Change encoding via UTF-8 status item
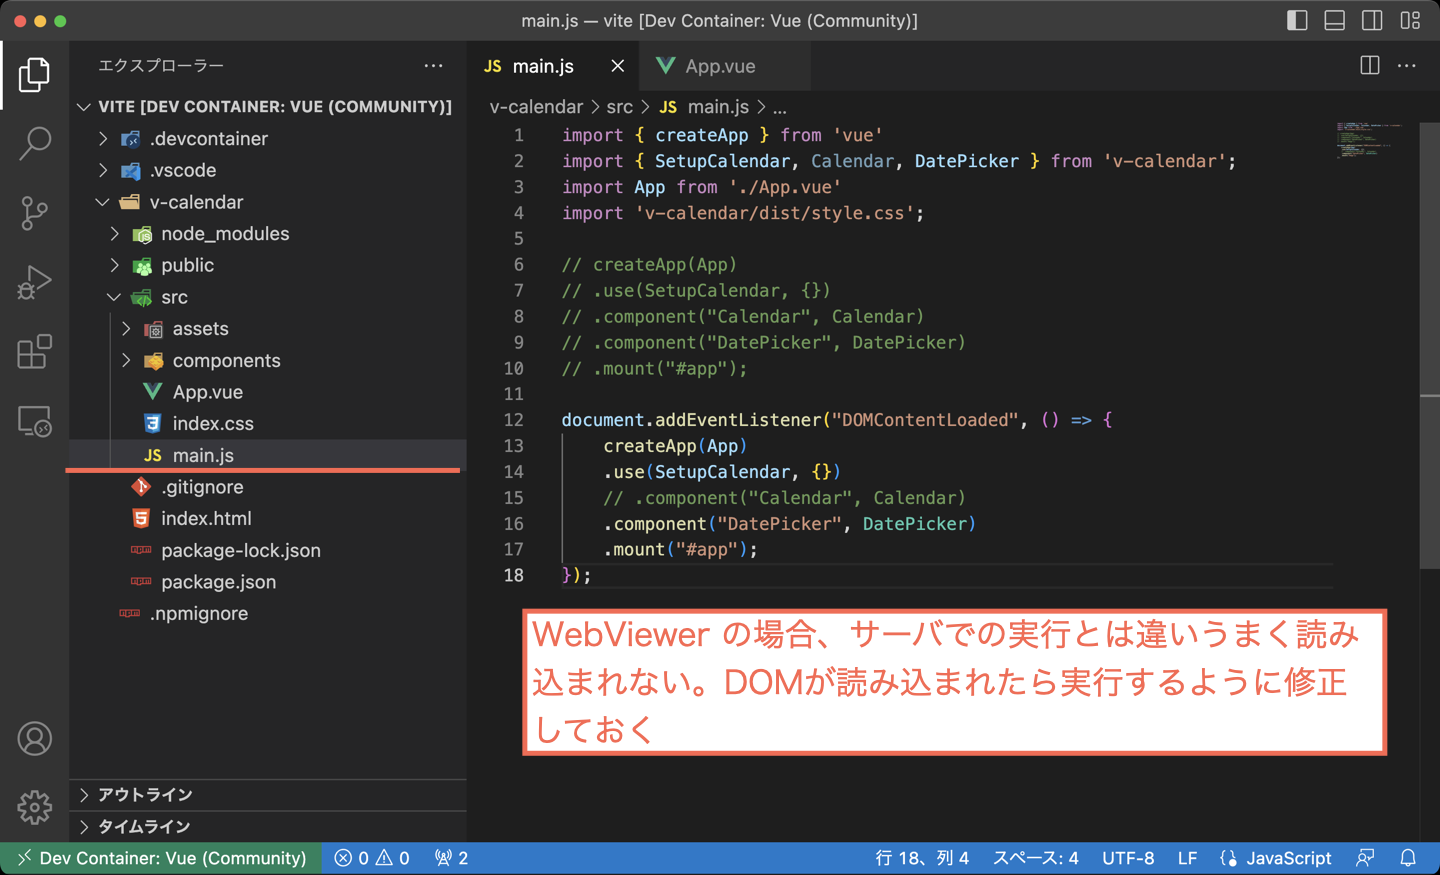This screenshot has height=875, width=1440. (1128, 858)
